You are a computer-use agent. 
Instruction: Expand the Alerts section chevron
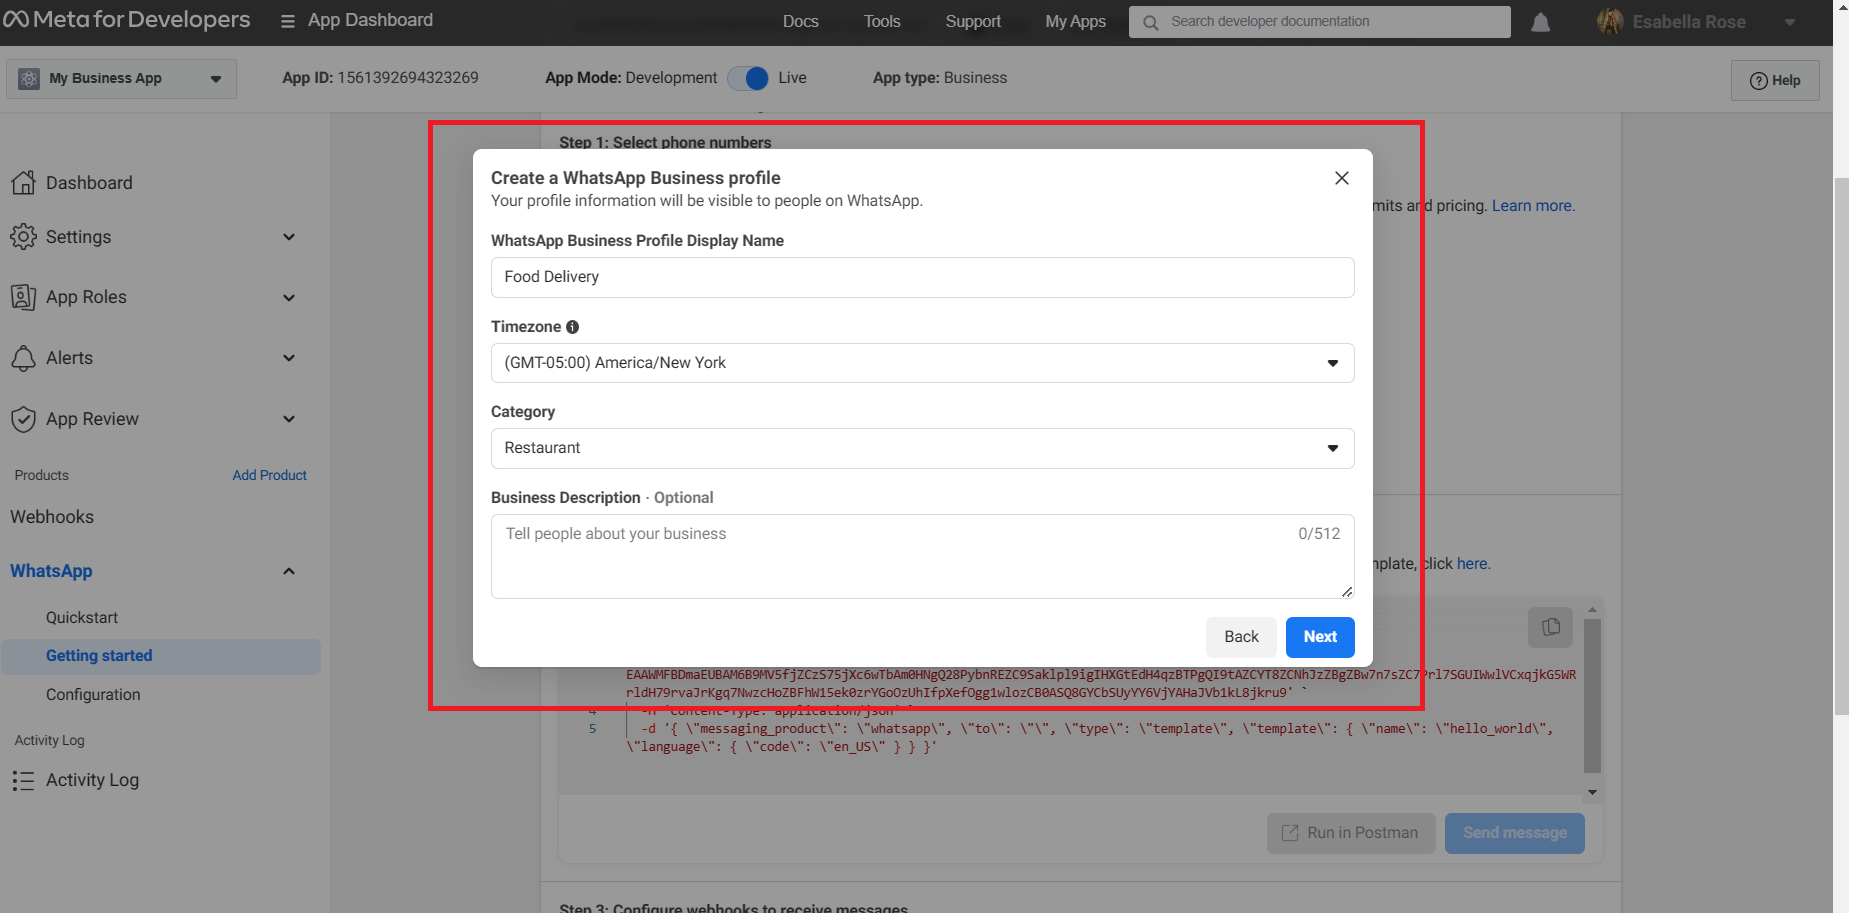[289, 358]
